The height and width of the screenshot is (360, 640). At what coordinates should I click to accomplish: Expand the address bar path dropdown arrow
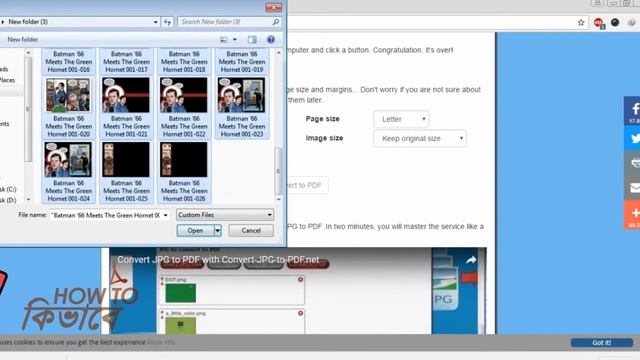[156, 22]
